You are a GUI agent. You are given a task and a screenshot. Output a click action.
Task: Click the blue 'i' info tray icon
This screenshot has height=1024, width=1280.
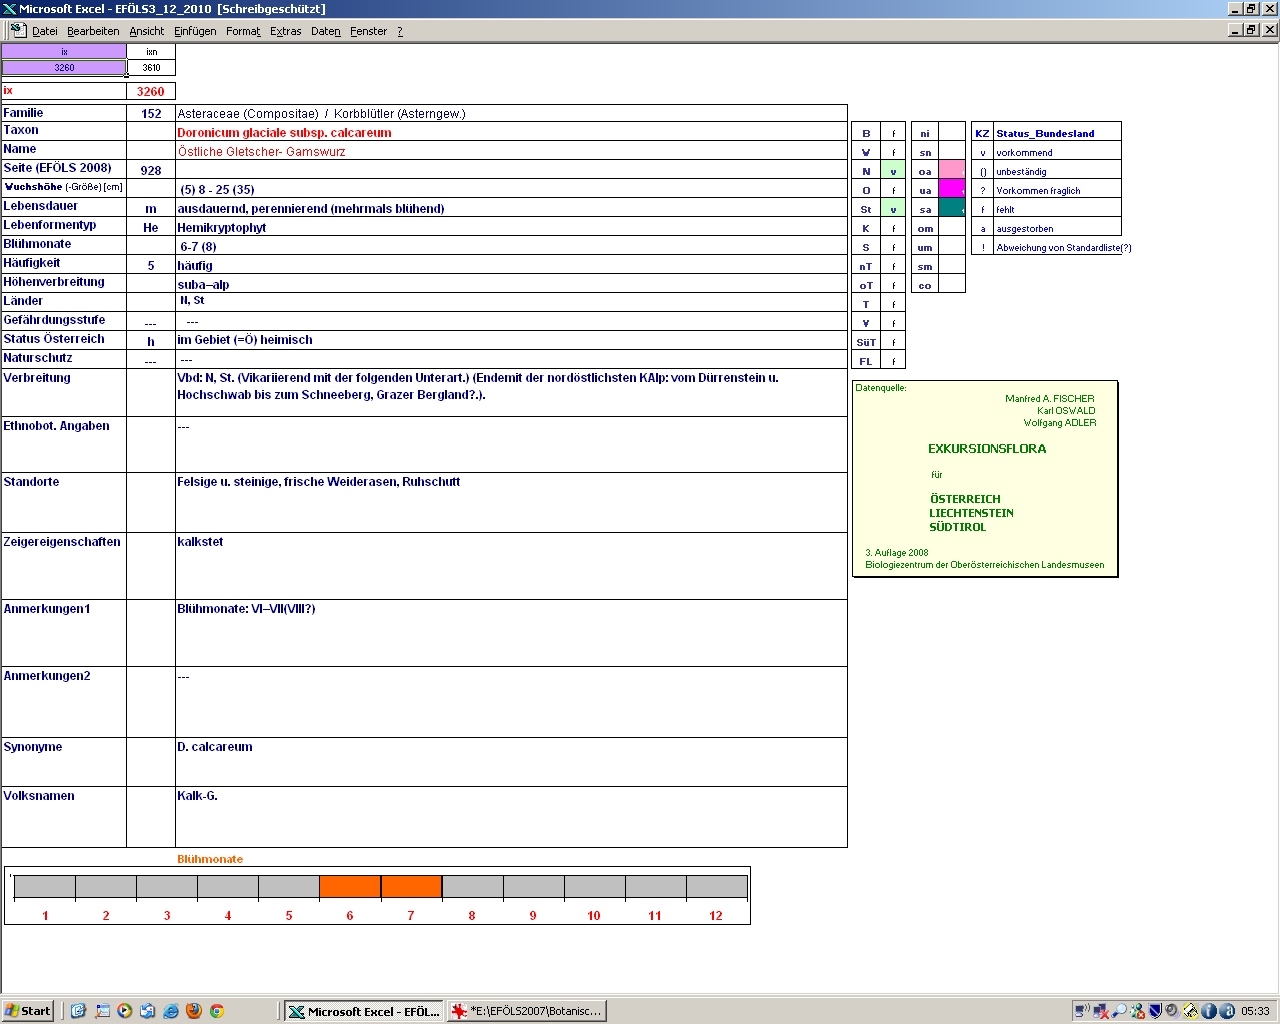(1209, 1011)
